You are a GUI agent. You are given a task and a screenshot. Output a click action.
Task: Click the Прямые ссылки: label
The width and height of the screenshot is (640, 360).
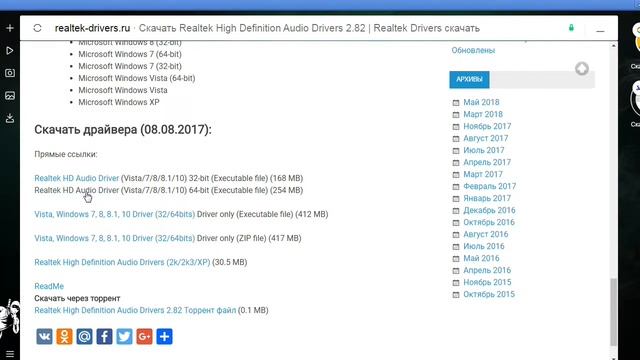tap(66, 154)
